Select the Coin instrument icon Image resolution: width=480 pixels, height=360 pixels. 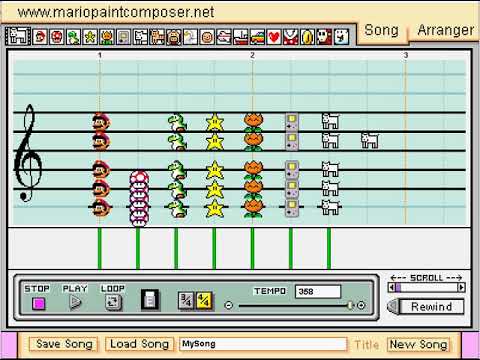tap(307, 37)
